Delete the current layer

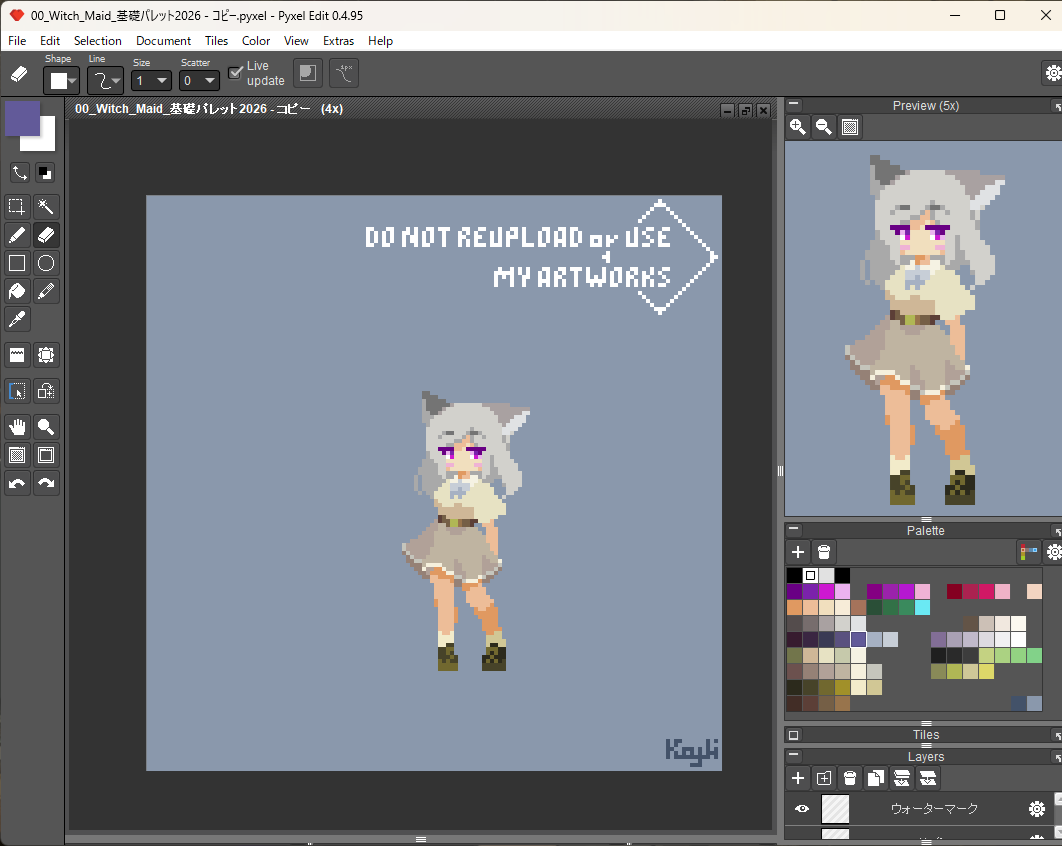[849, 778]
